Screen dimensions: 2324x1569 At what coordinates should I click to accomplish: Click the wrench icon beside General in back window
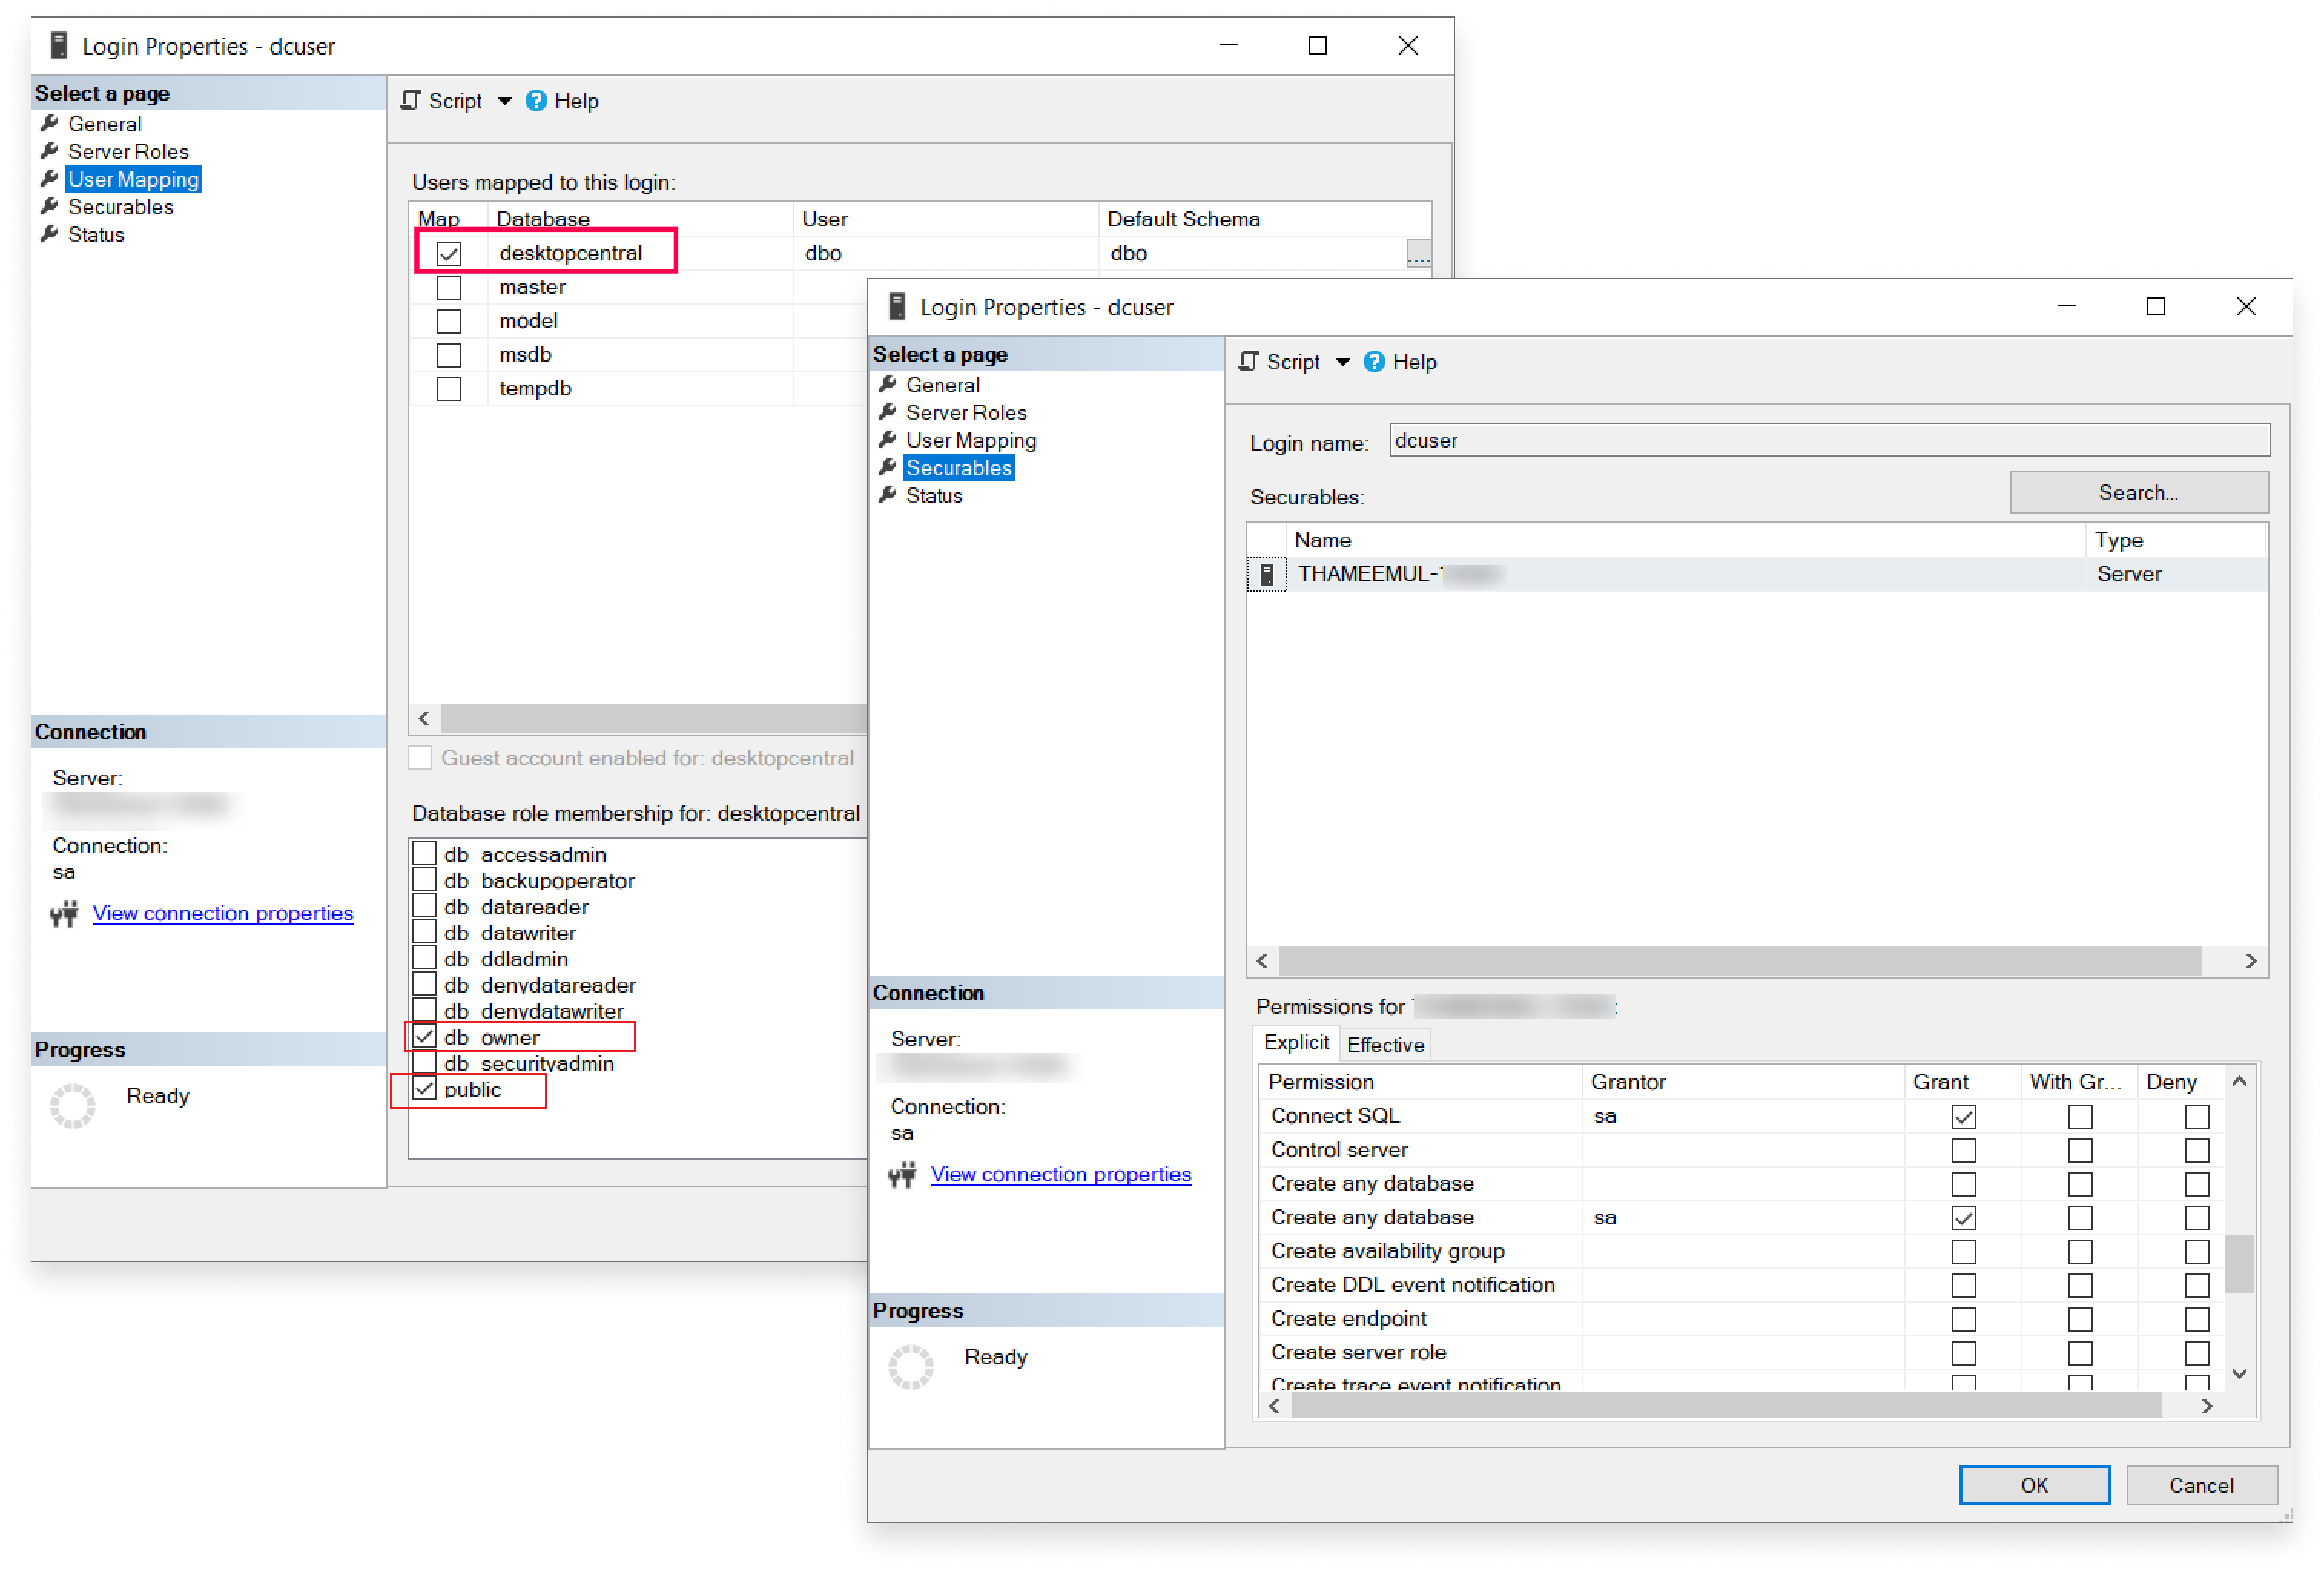click(49, 123)
